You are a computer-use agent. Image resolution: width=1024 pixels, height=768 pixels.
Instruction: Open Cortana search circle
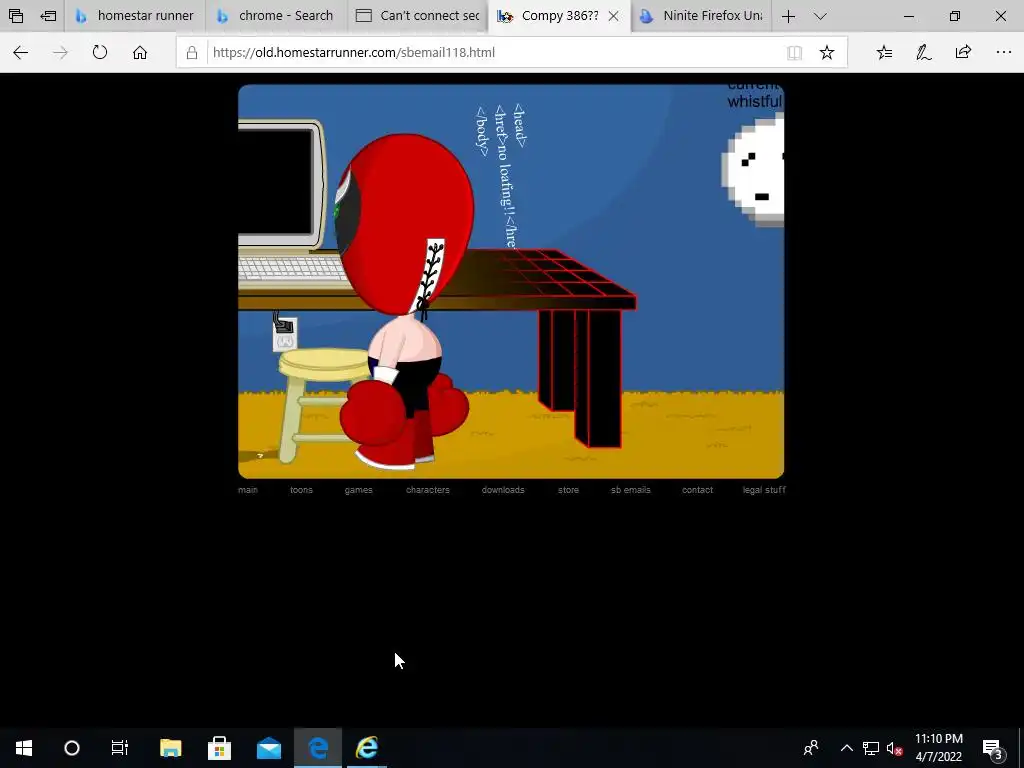72,748
